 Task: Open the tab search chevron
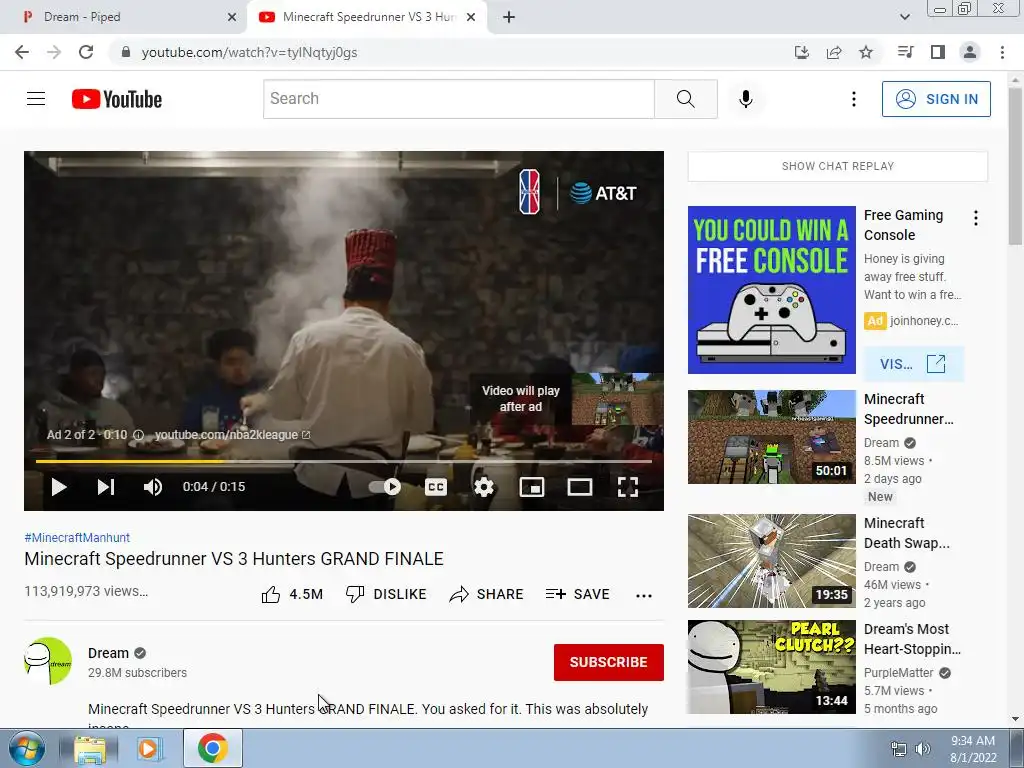[904, 17]
